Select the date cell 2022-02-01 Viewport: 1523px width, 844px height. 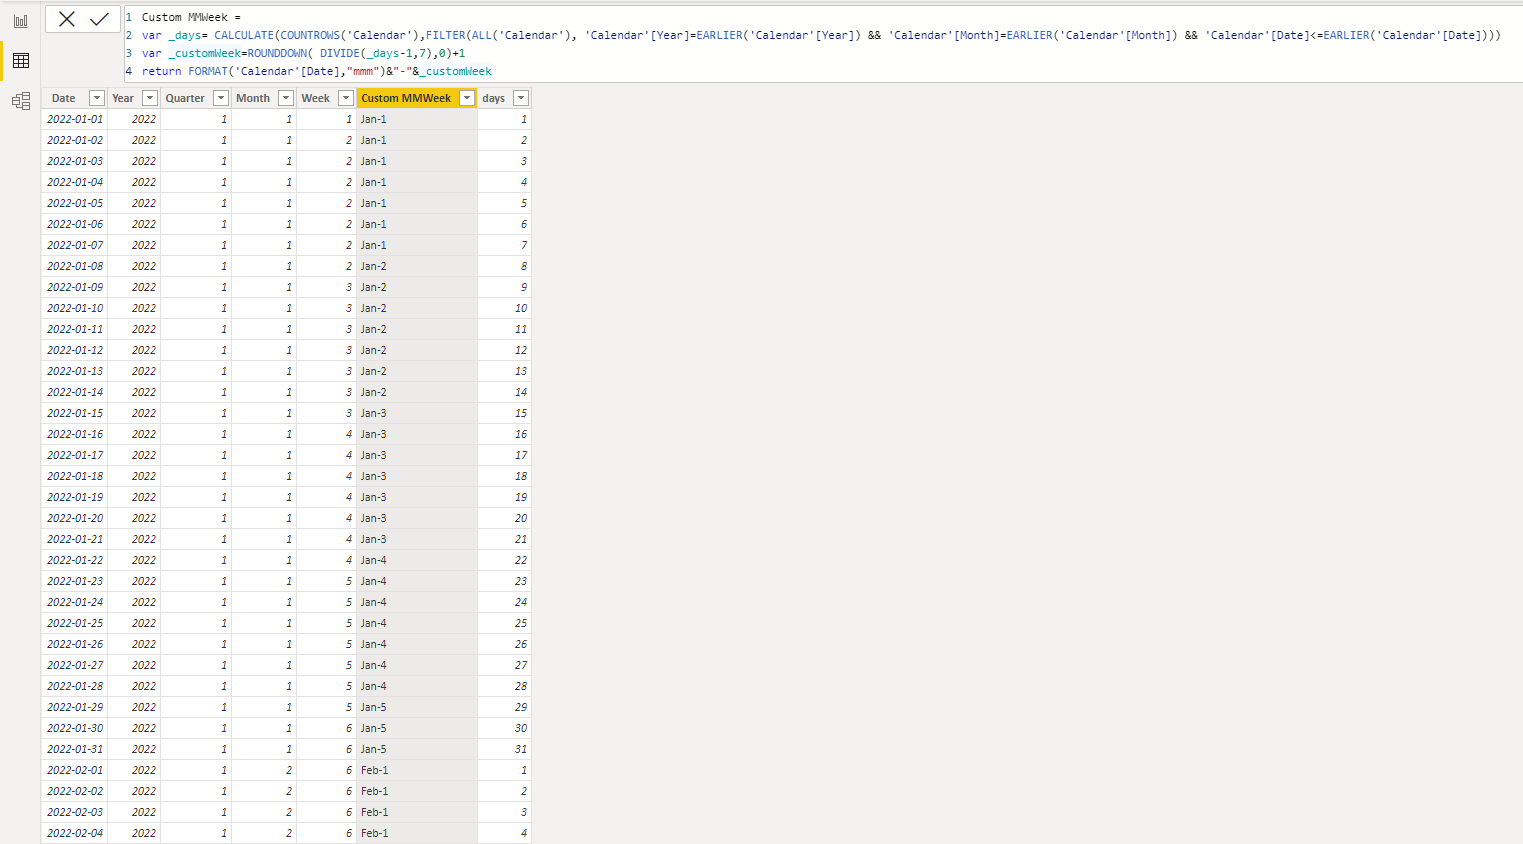pos(75,770)
